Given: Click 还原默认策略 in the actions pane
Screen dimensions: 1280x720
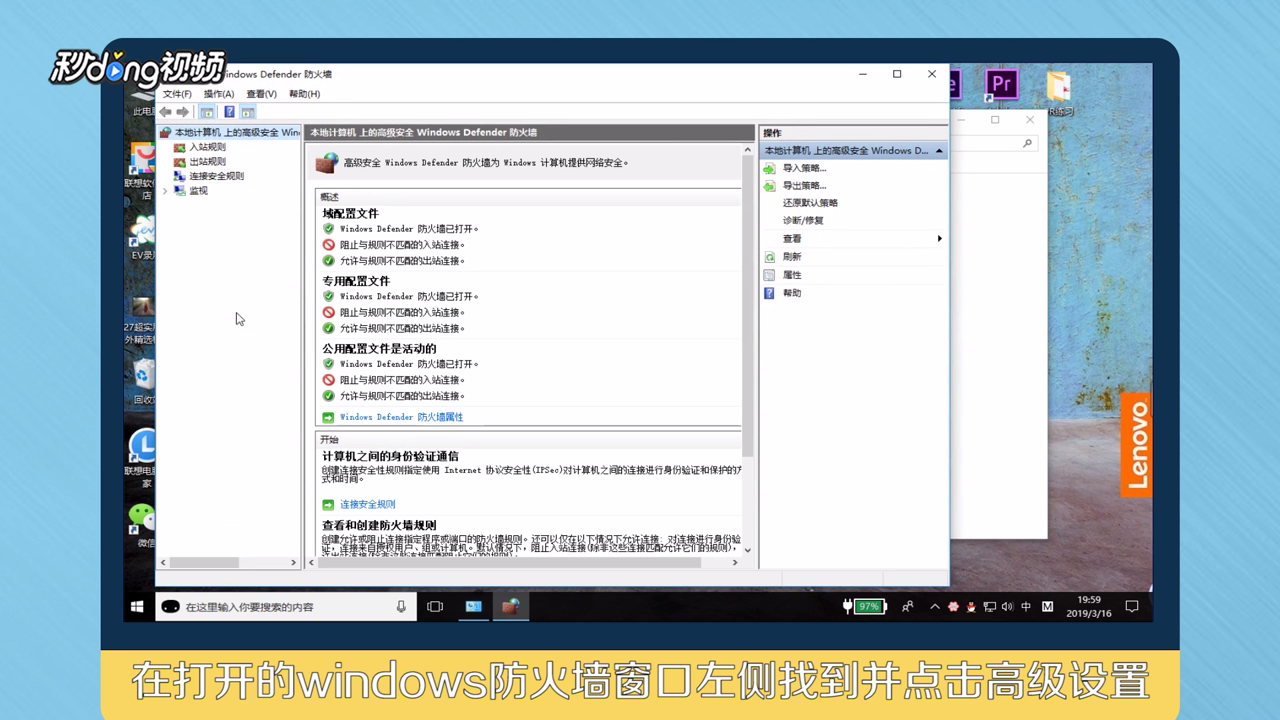Looking at the screenshot, I should pos(810,203).
